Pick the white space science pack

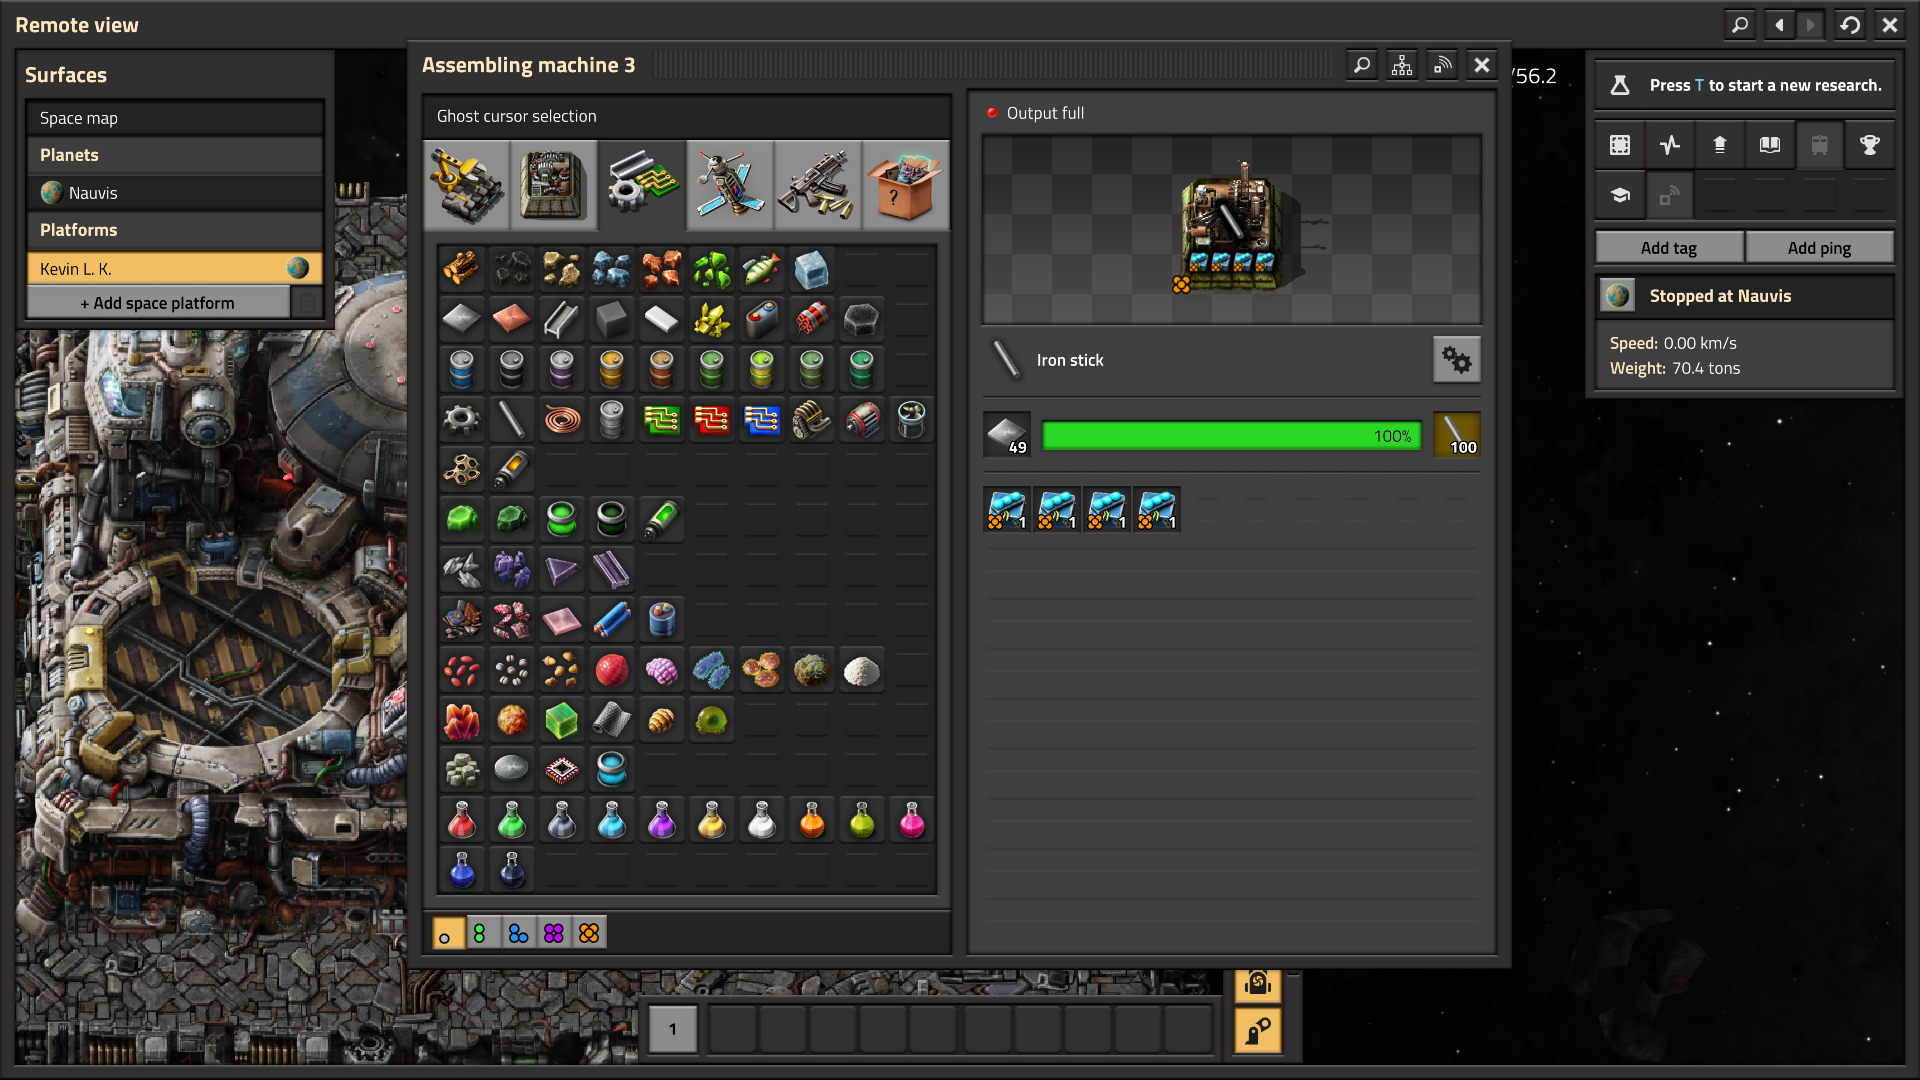[x=762, y=820]
